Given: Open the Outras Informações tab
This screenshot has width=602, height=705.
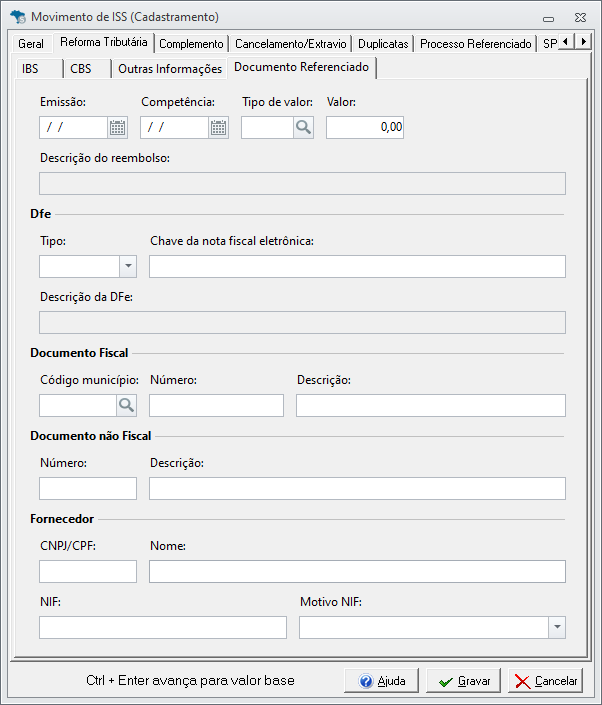Looking at the screenshot, I should [170, 69].
